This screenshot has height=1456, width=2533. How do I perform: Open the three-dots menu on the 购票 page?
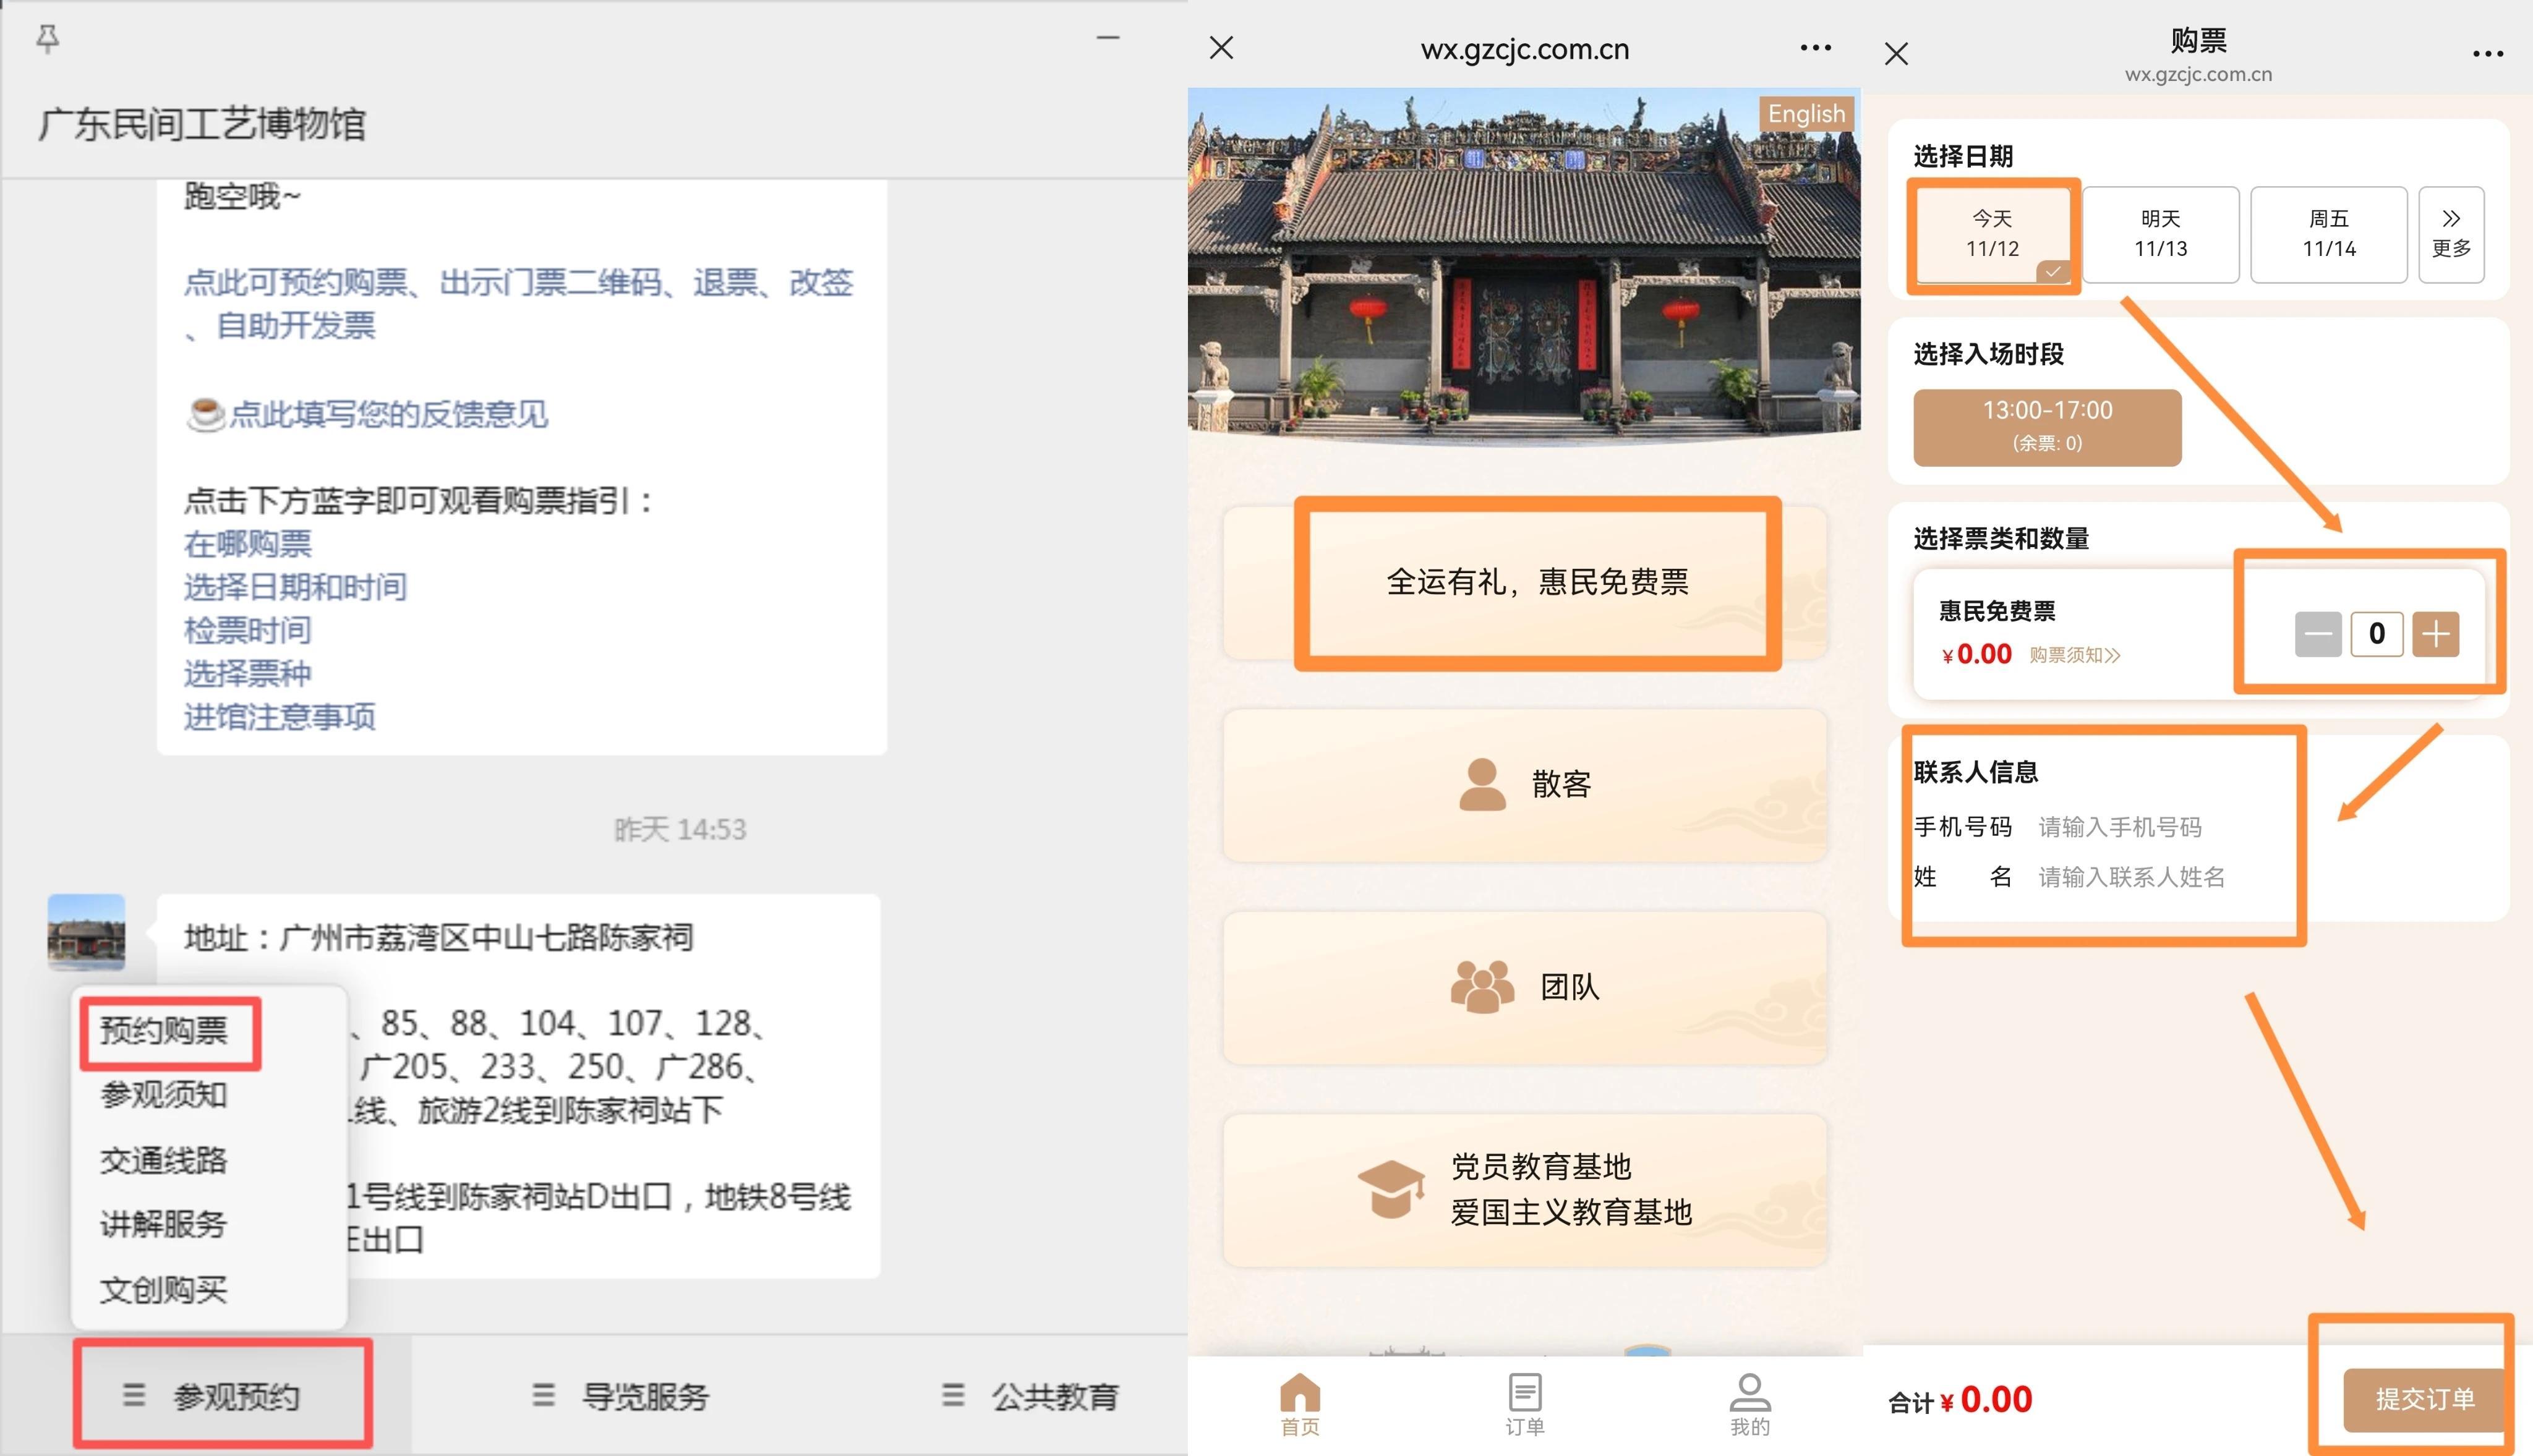[2487, 54]
